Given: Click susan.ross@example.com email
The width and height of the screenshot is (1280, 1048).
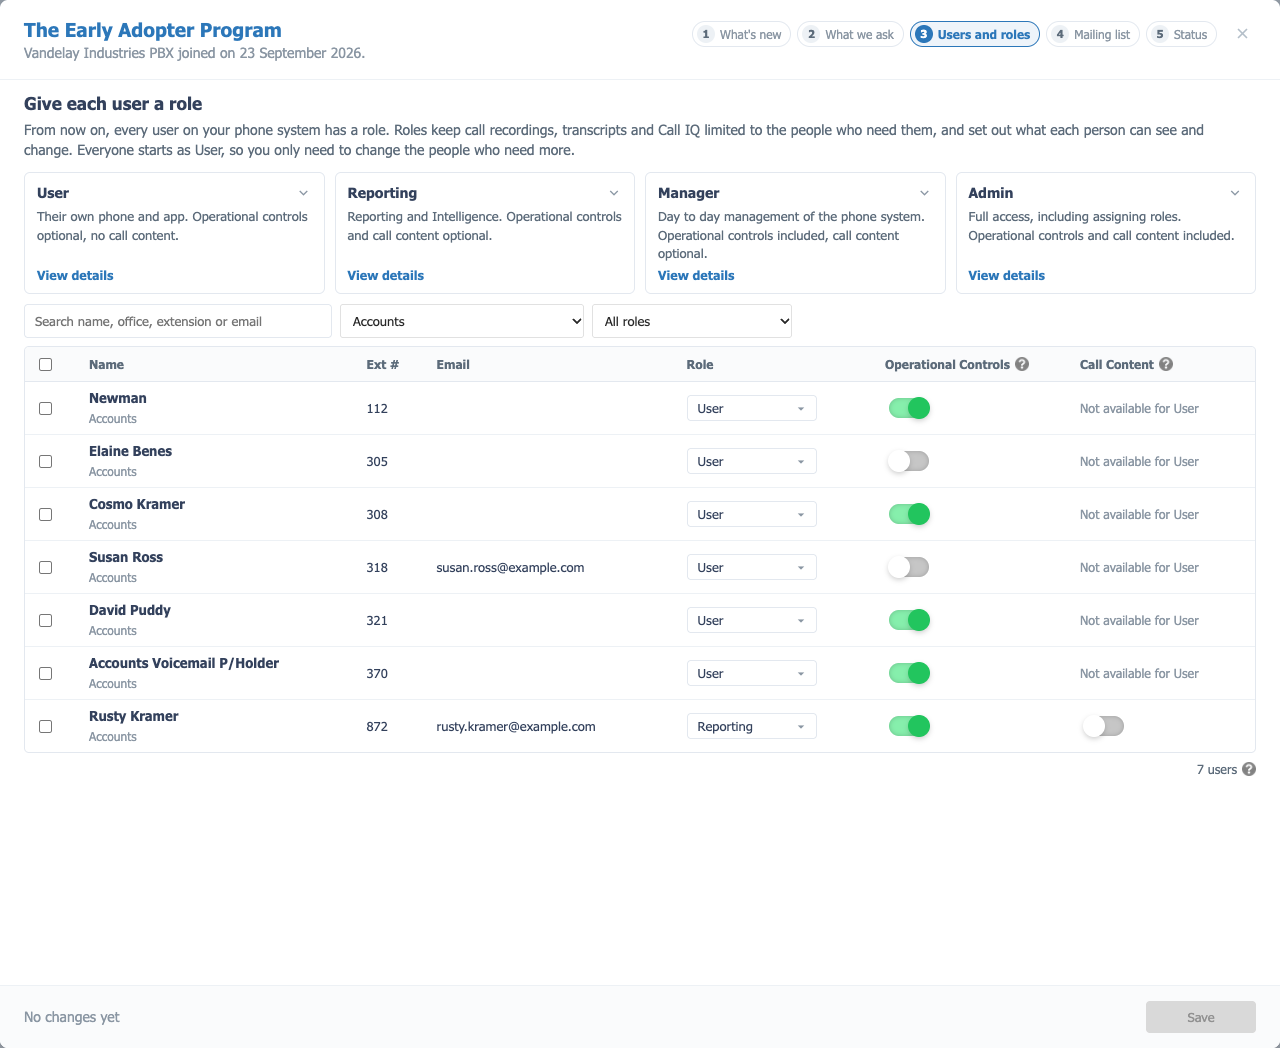Looking at the screenshot, I should [x=510, y=567].
